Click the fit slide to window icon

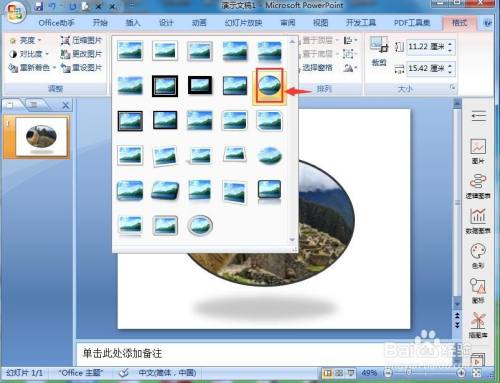477,373
